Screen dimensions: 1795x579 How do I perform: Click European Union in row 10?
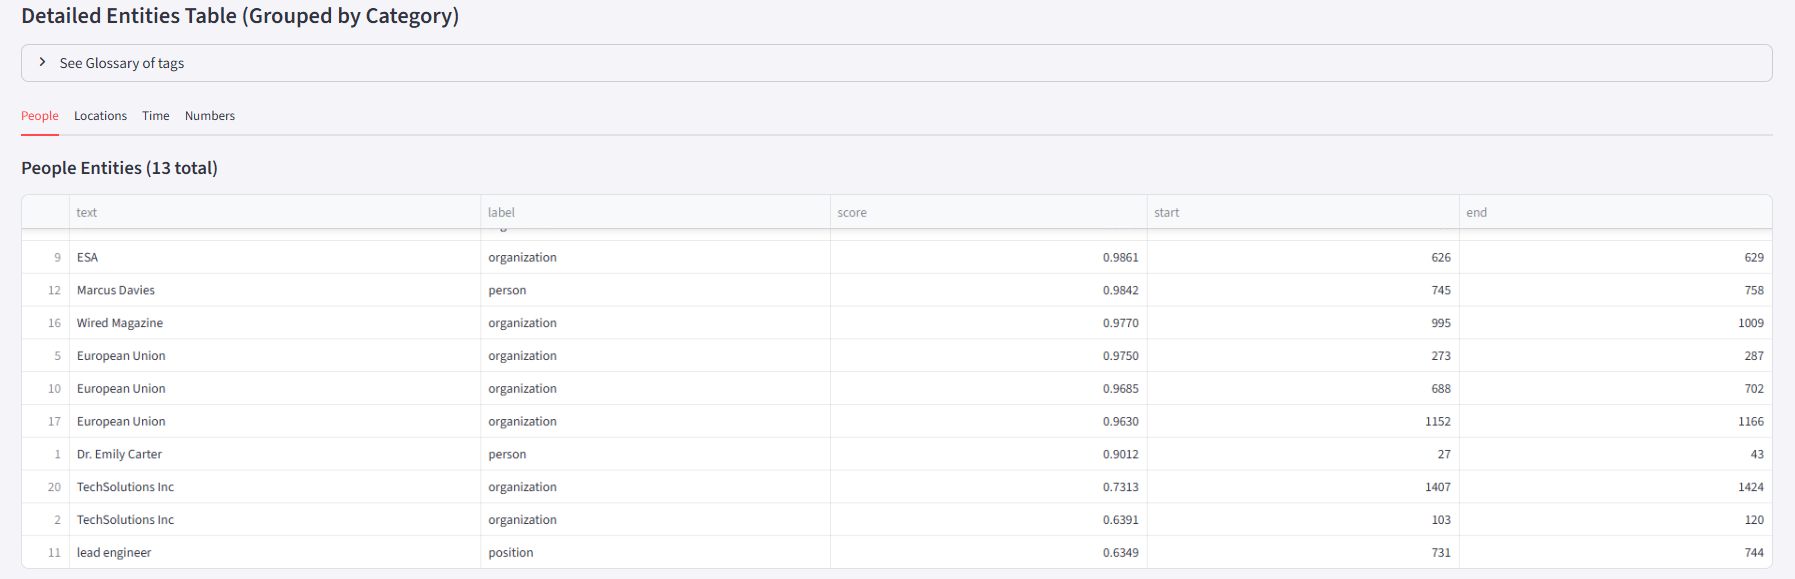275,389
